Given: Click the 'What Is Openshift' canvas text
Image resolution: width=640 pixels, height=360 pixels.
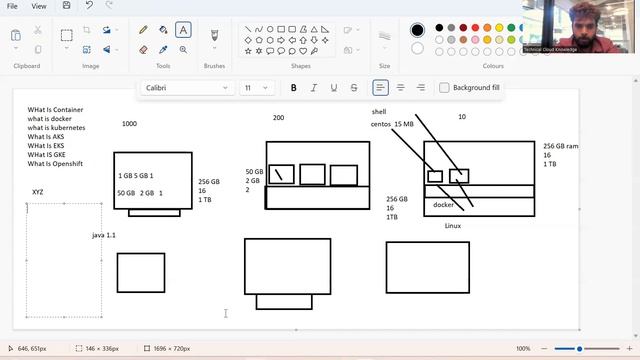Looking at the screenshot, I should [x=55, y=164].
